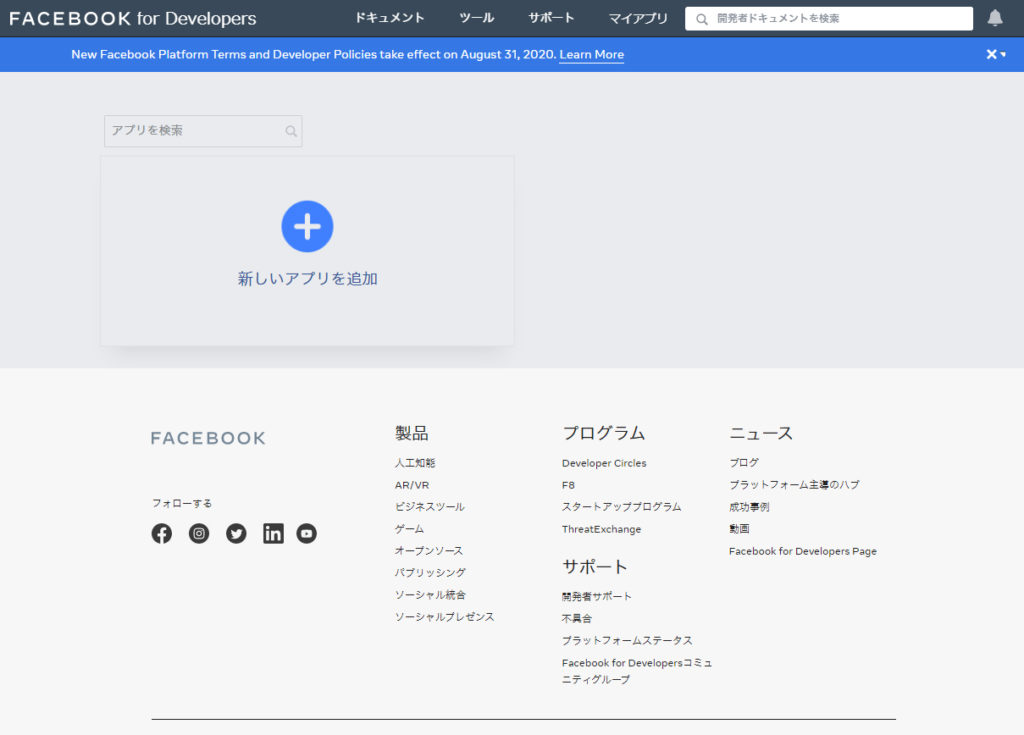This screenshot has height=735, width=1024.
Task: Open the Facebook social icon in footer
Action: (x=162, y=534)
